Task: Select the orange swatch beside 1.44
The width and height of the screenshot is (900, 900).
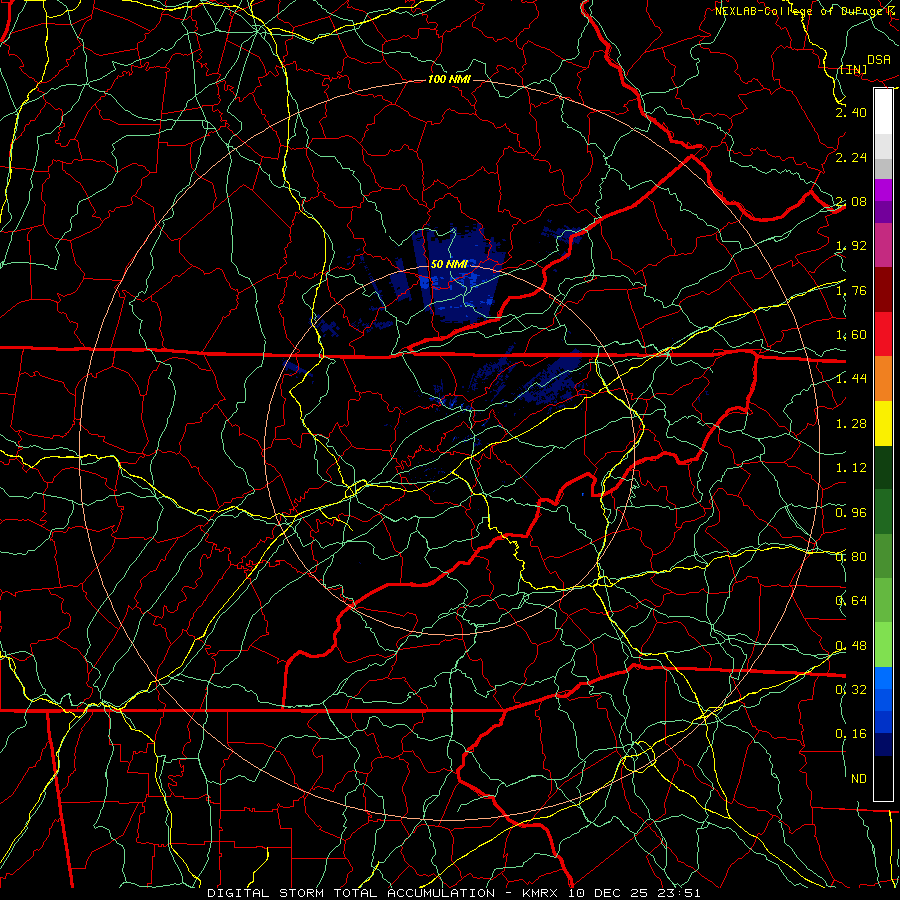Action: (883, 379)
